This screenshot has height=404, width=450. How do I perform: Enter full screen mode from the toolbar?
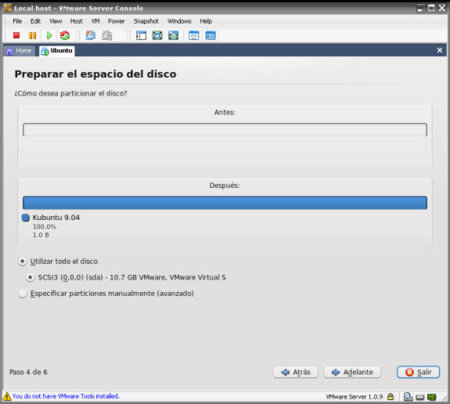pos(157,35)
